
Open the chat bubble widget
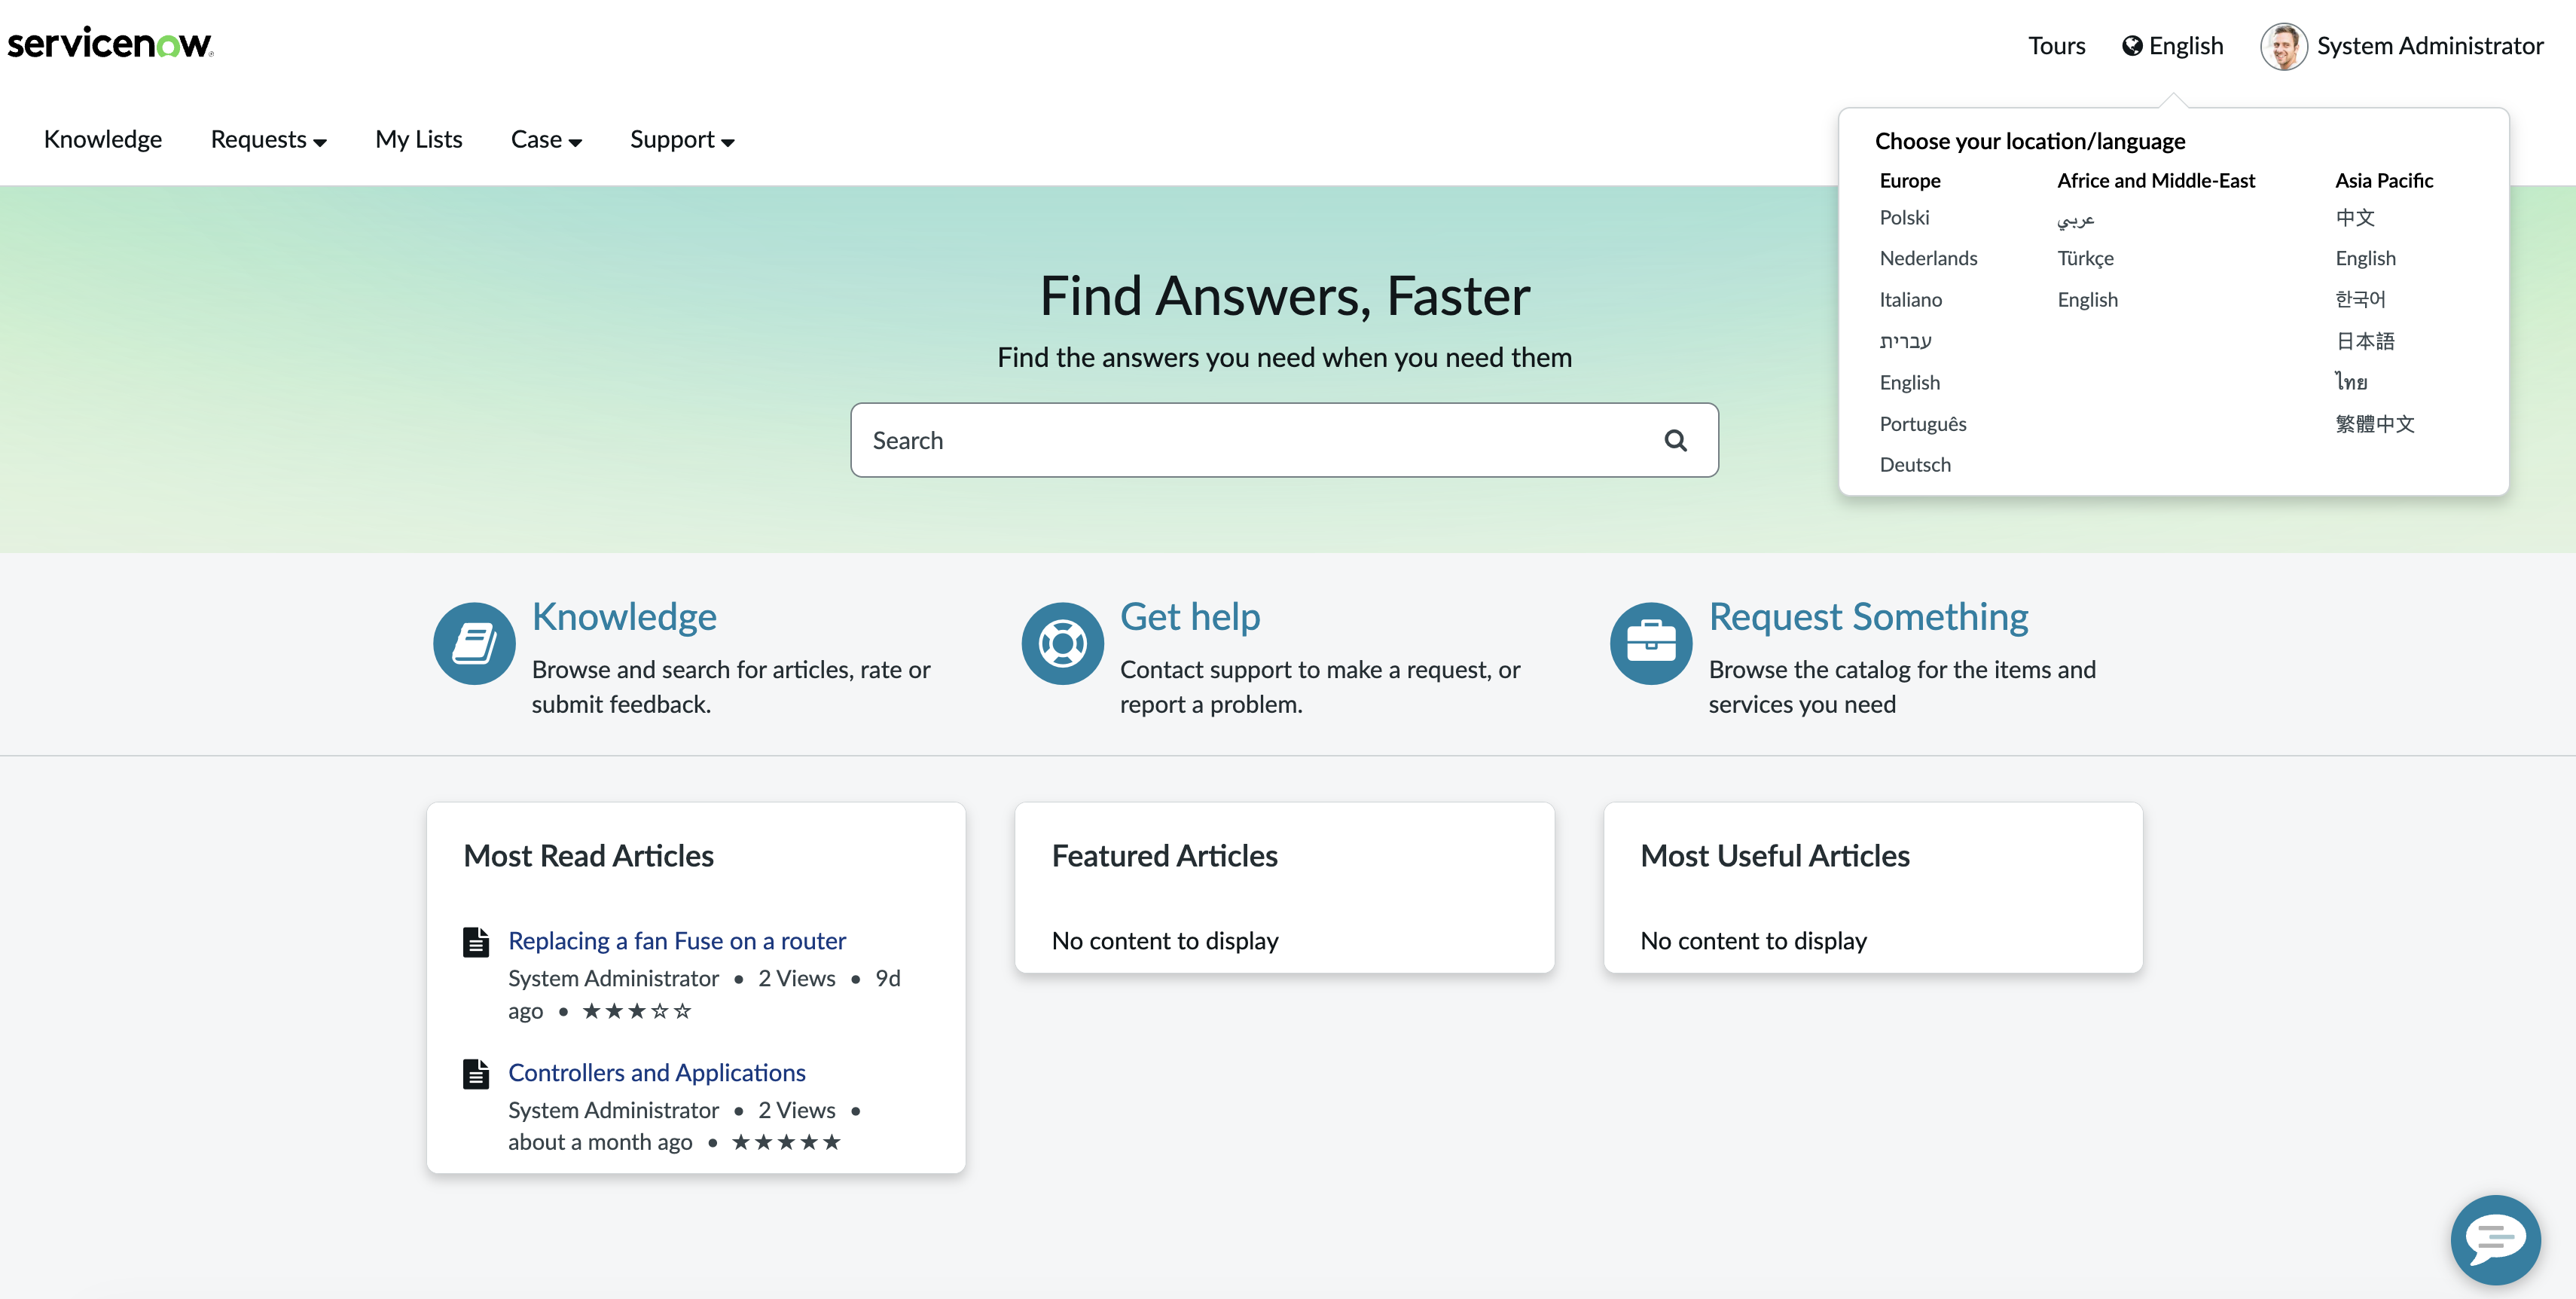(2495, 1239)
